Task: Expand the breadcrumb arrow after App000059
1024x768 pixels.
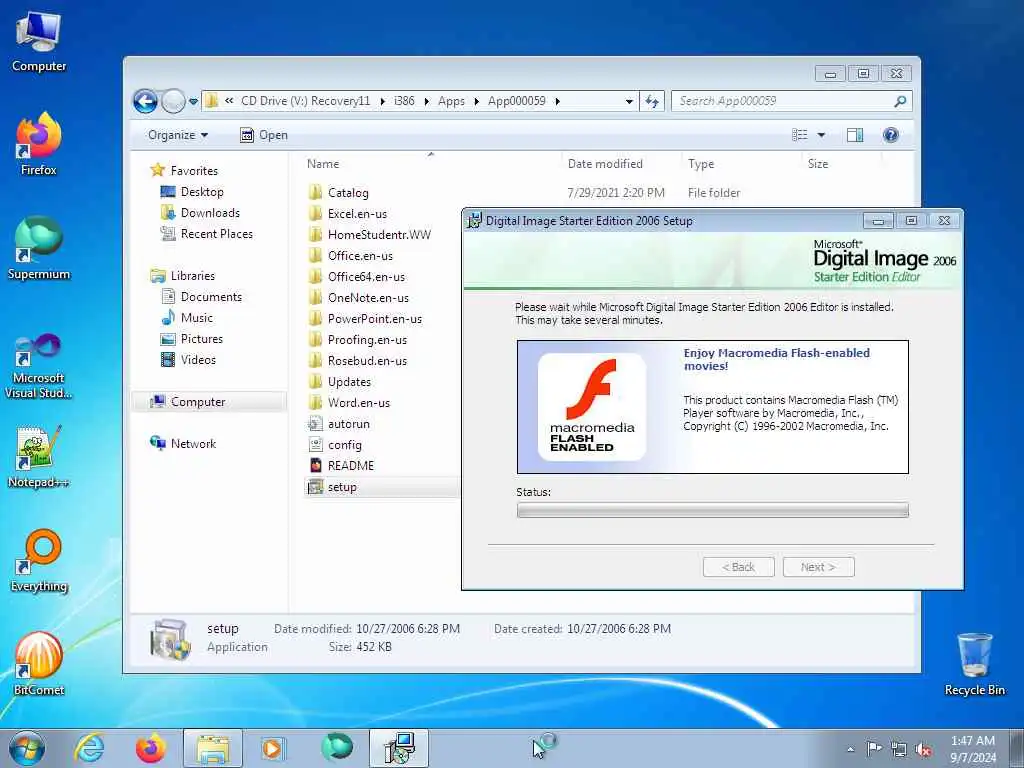Action: click(557, 101)
